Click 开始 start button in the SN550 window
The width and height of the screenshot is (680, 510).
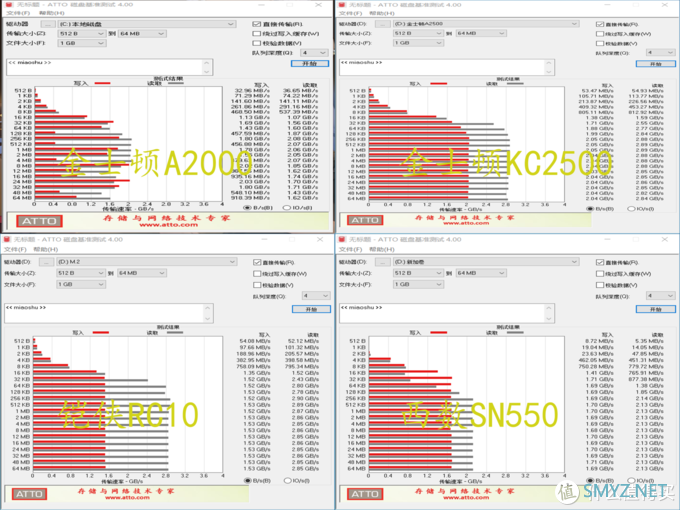pos(655,309)
